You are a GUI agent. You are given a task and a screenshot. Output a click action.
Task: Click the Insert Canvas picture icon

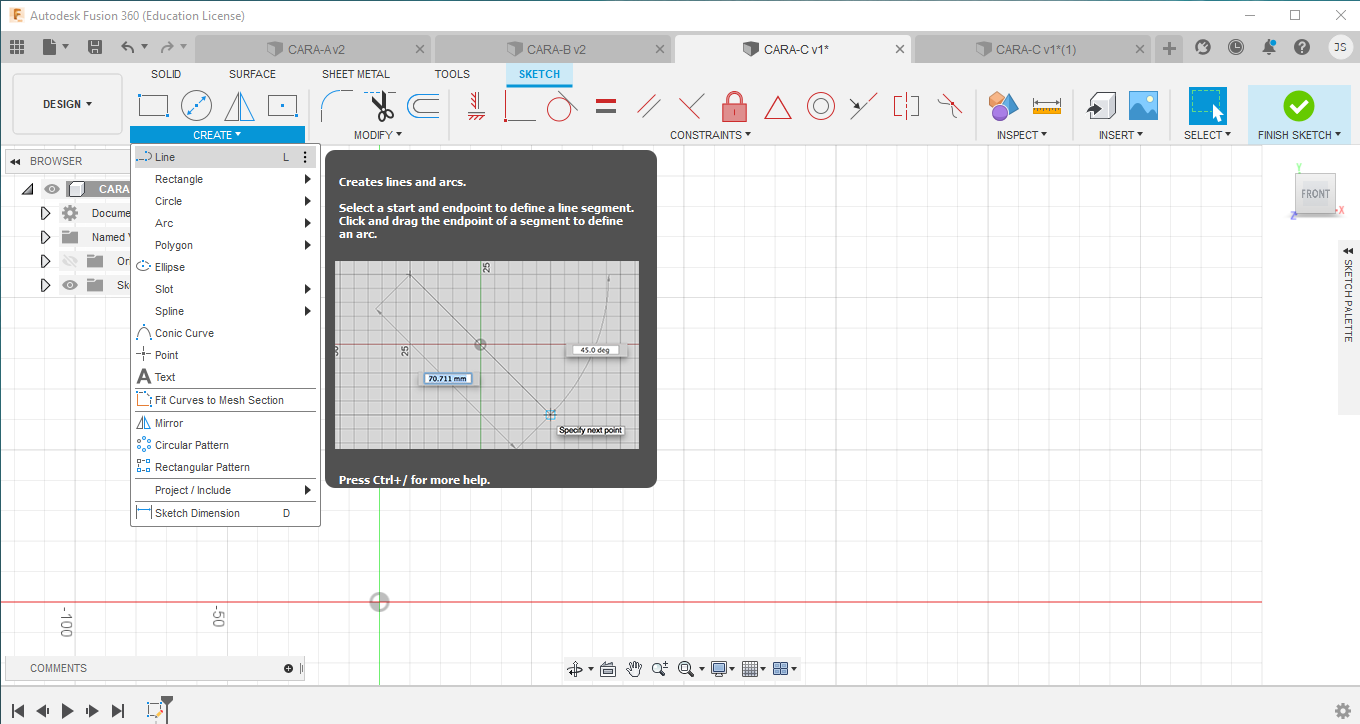[x=1143, y=105]
